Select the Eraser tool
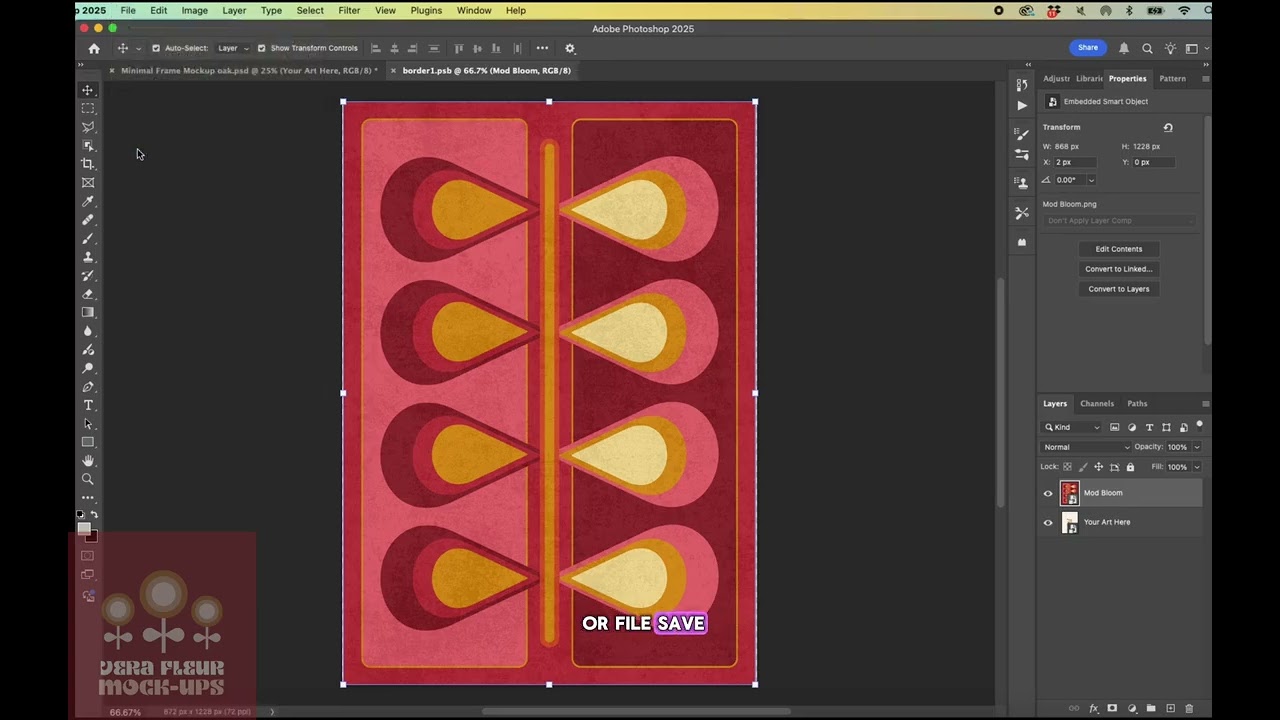1280x720 pixels. 88,294
